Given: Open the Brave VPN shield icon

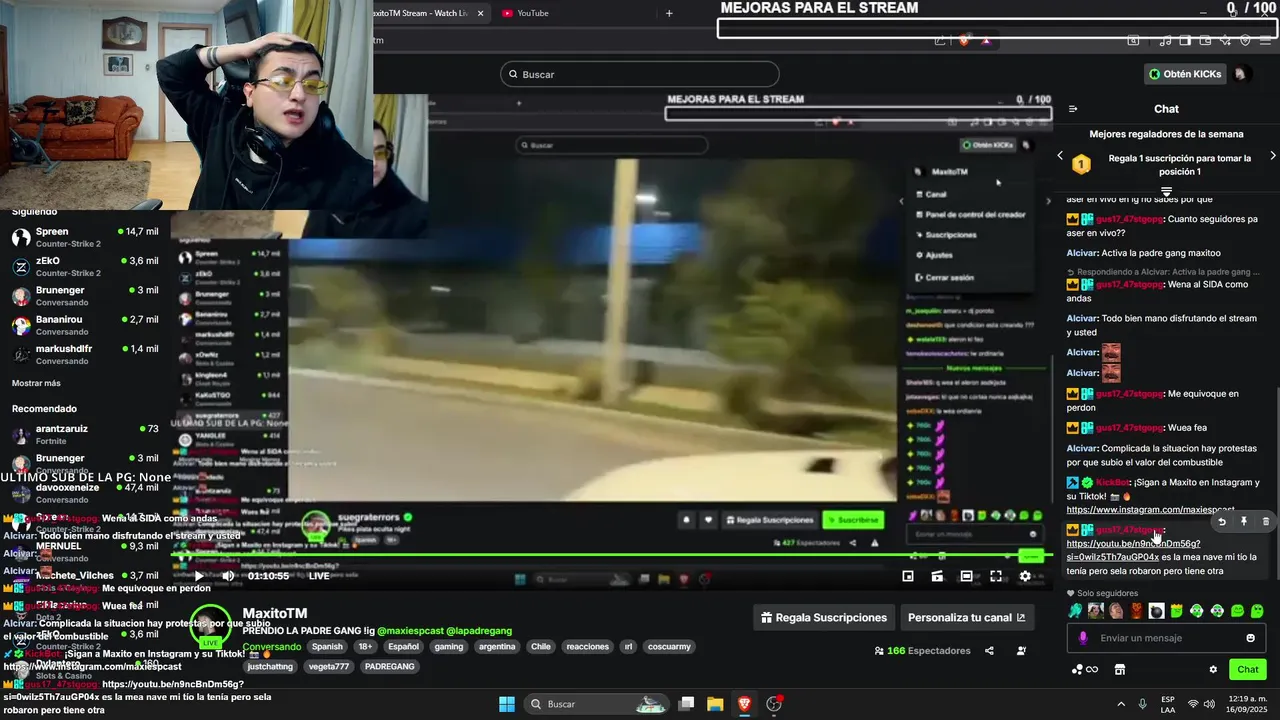Looking at the screenshot, I should [x=1245, y=41].
